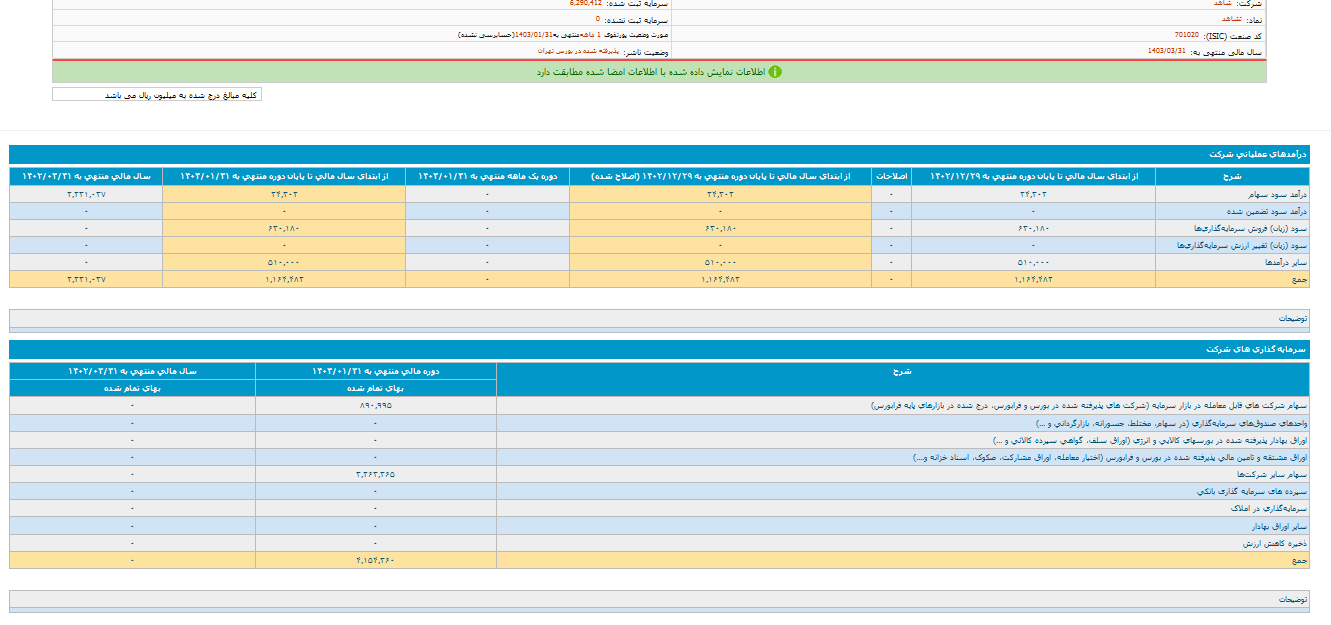Click the green info icon in signature banner
The width and height of the screenshot is (1331, 625).
click(775, 72)
